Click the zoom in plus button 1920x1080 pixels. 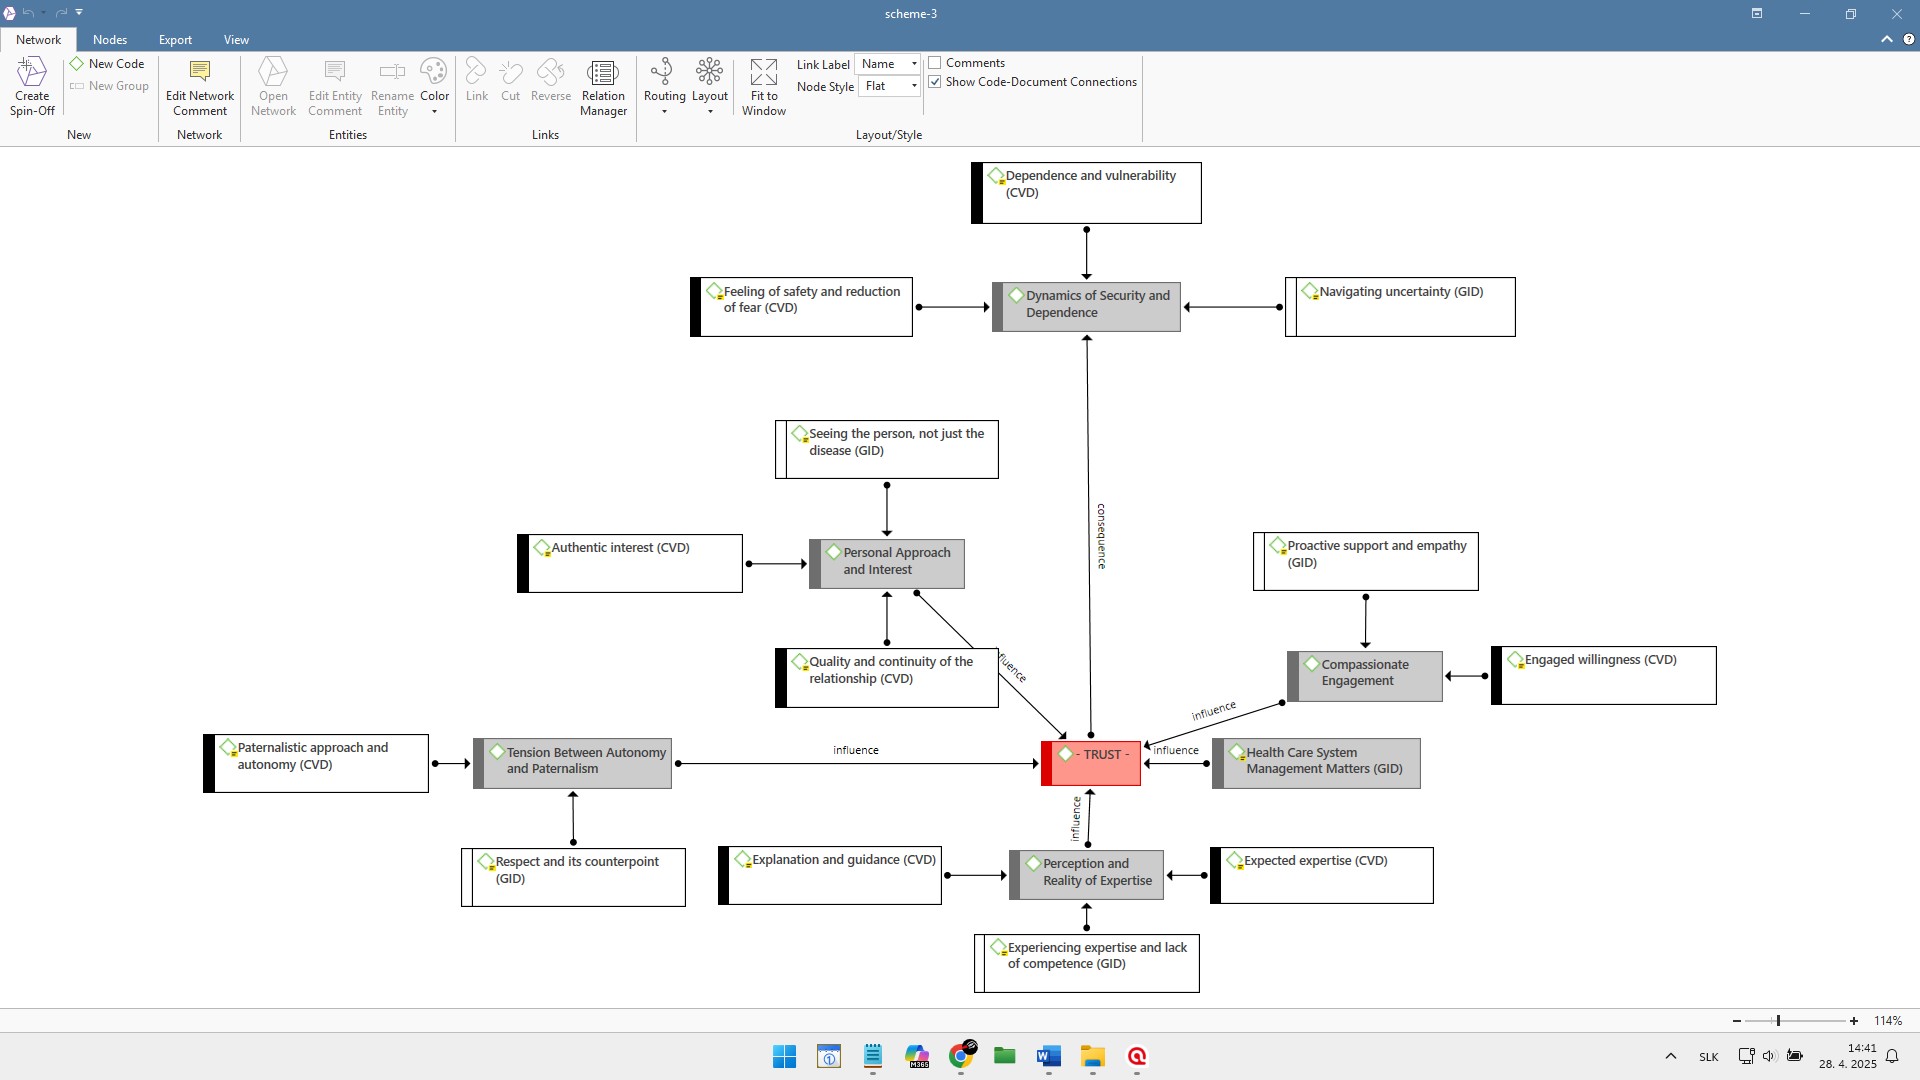click(x=1854, y=1021)
